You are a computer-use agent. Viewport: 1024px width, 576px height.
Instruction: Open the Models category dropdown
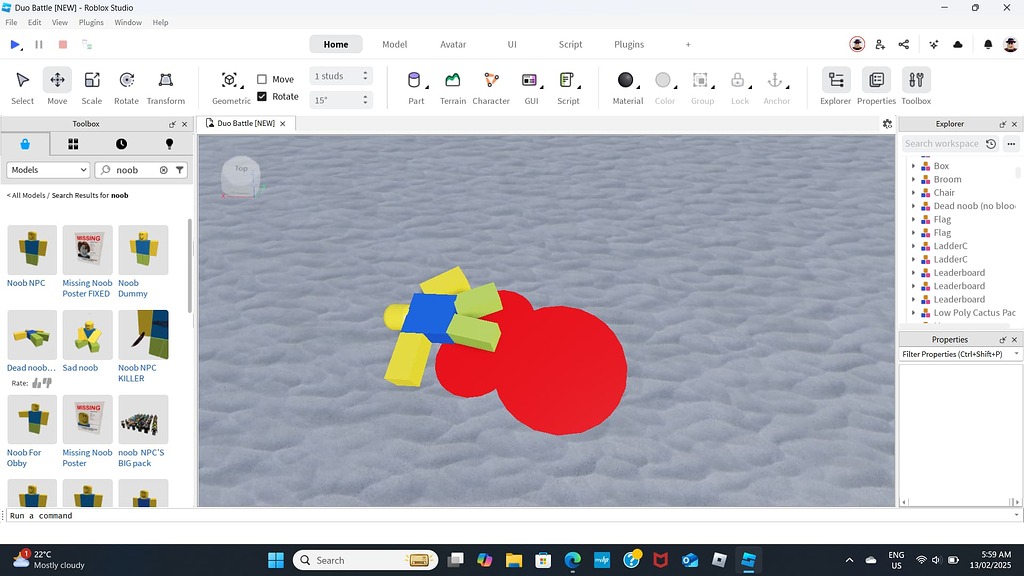pos(47,170)
